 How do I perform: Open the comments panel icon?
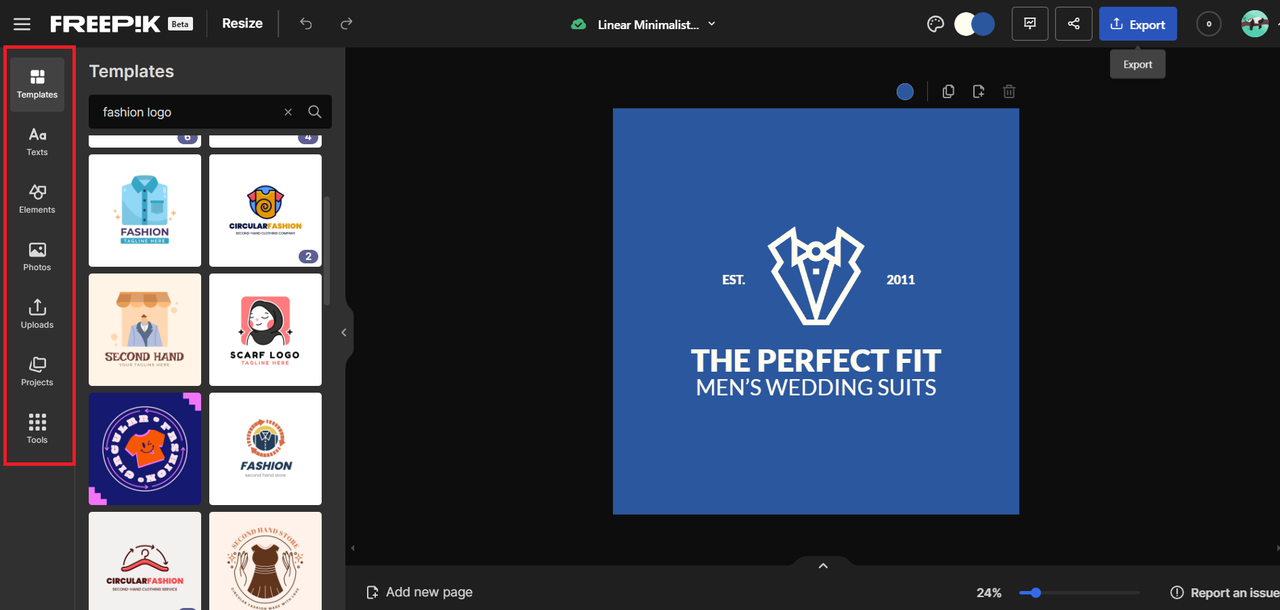(1030, 24)
